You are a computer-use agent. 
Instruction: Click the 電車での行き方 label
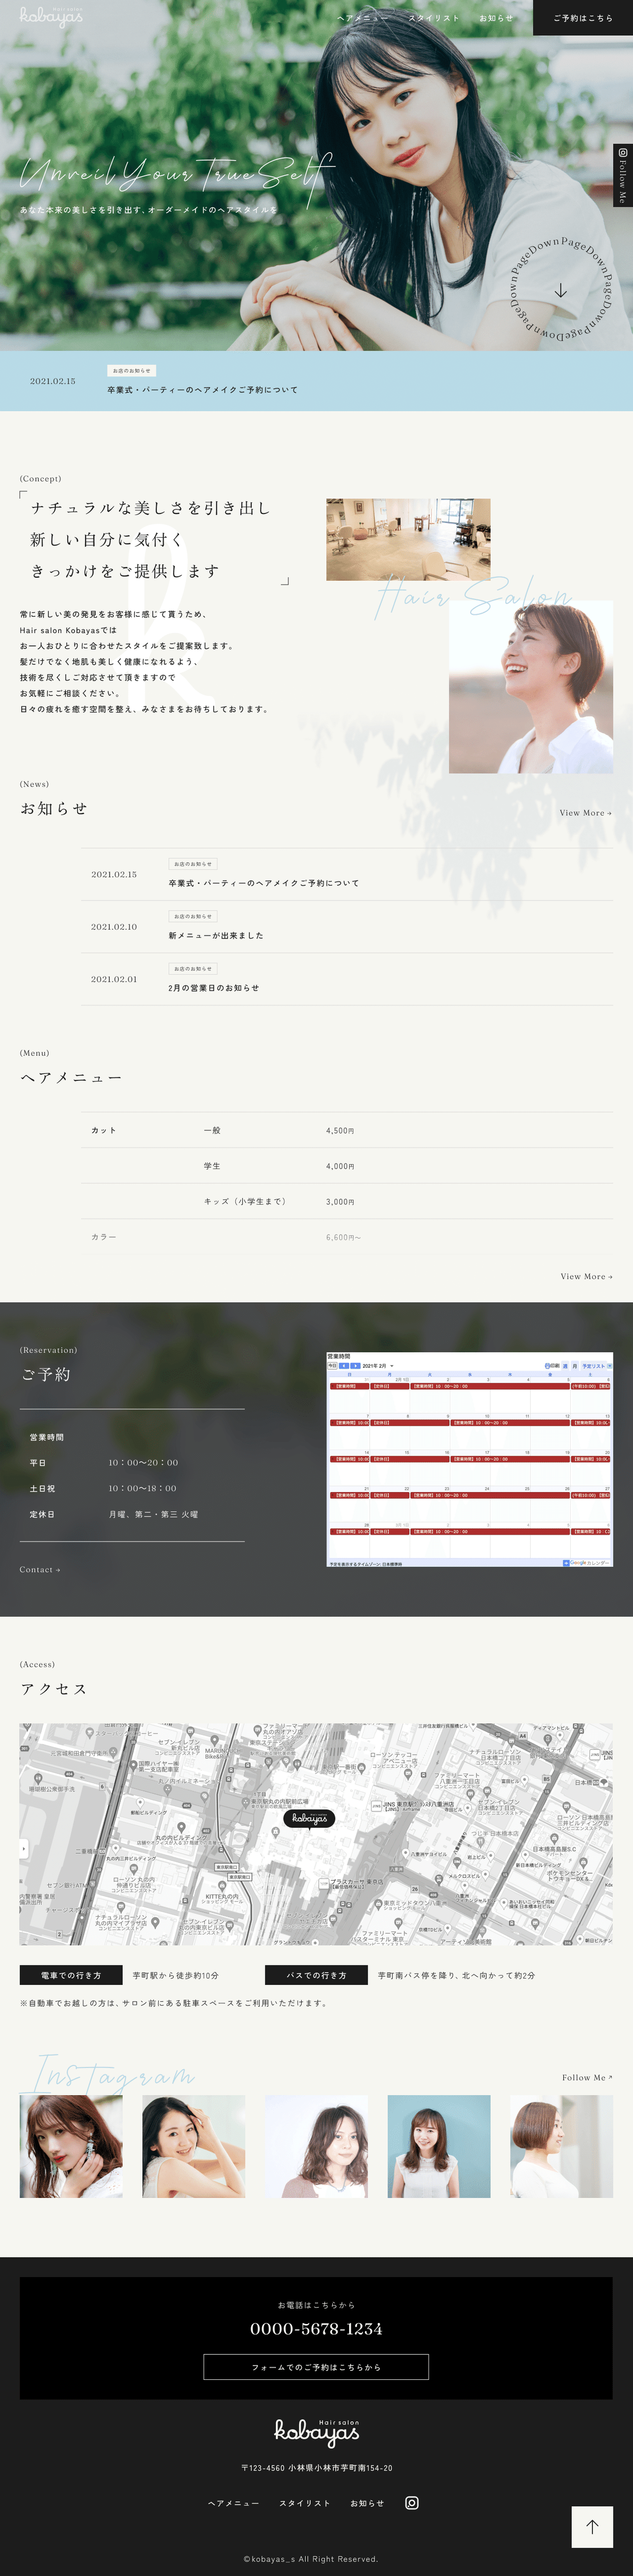71,1976
